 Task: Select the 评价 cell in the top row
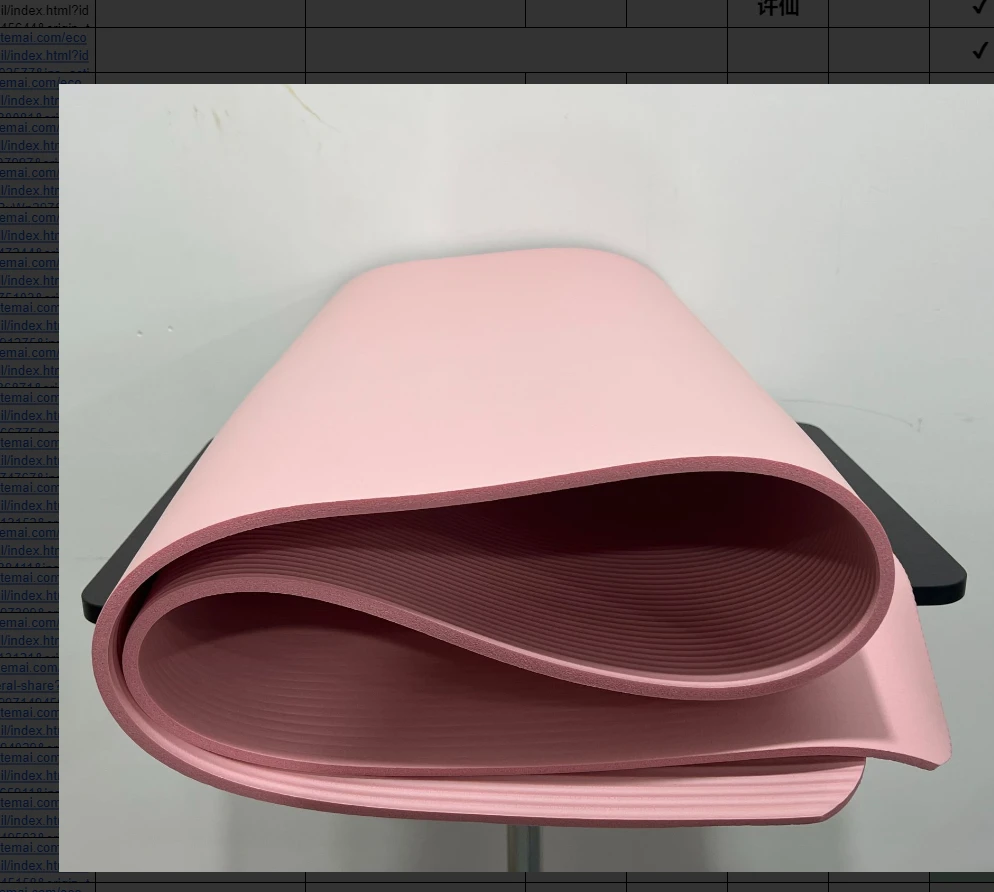777,10
